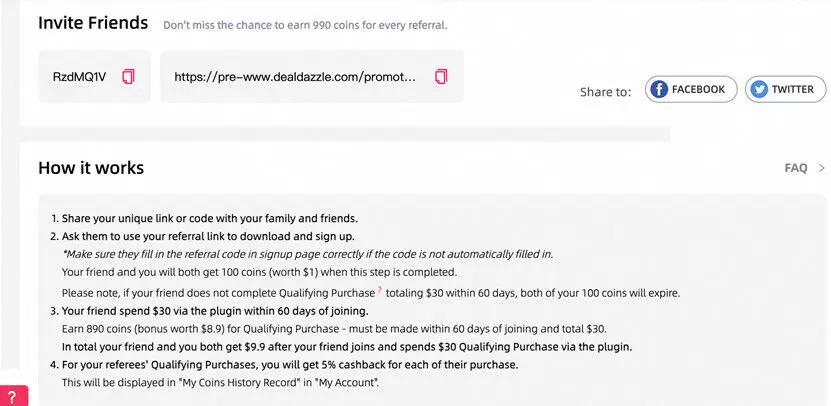Select the RzdMQ1V code text
The height and width of the screenshot is (406, 831).
[79, 77]
